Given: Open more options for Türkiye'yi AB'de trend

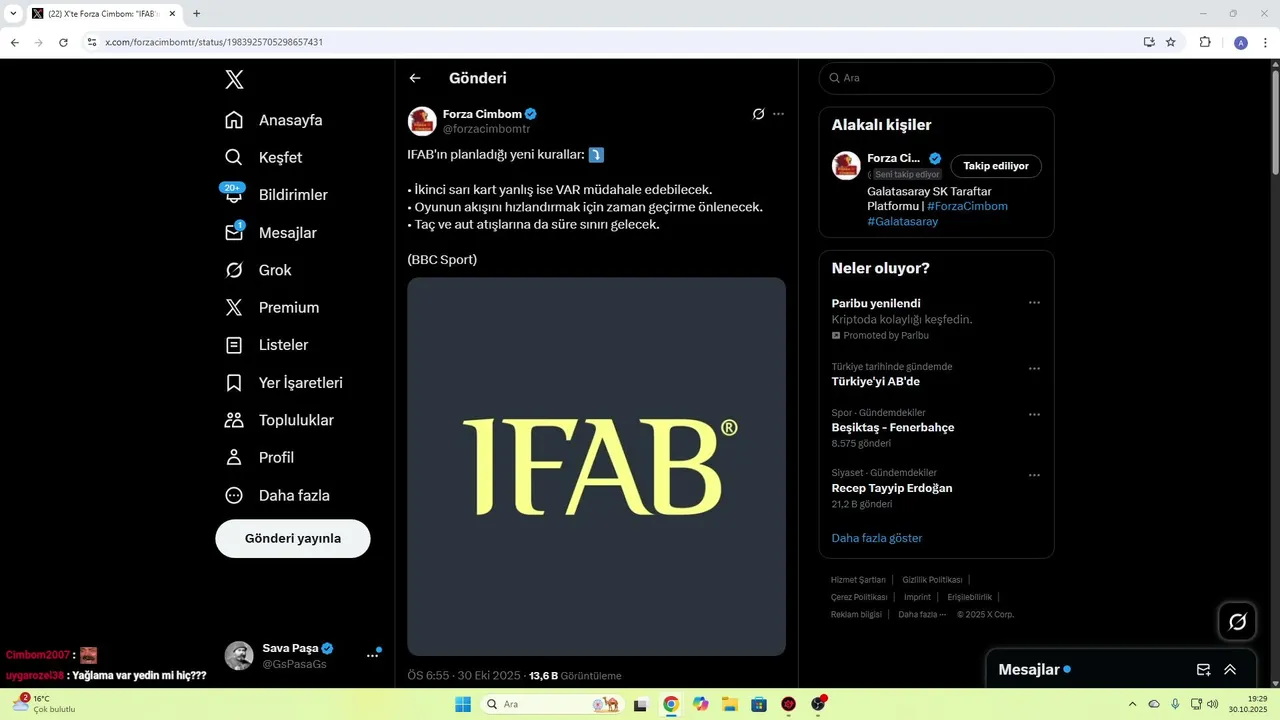Looking at the screenshot, I should [1034, 368].
